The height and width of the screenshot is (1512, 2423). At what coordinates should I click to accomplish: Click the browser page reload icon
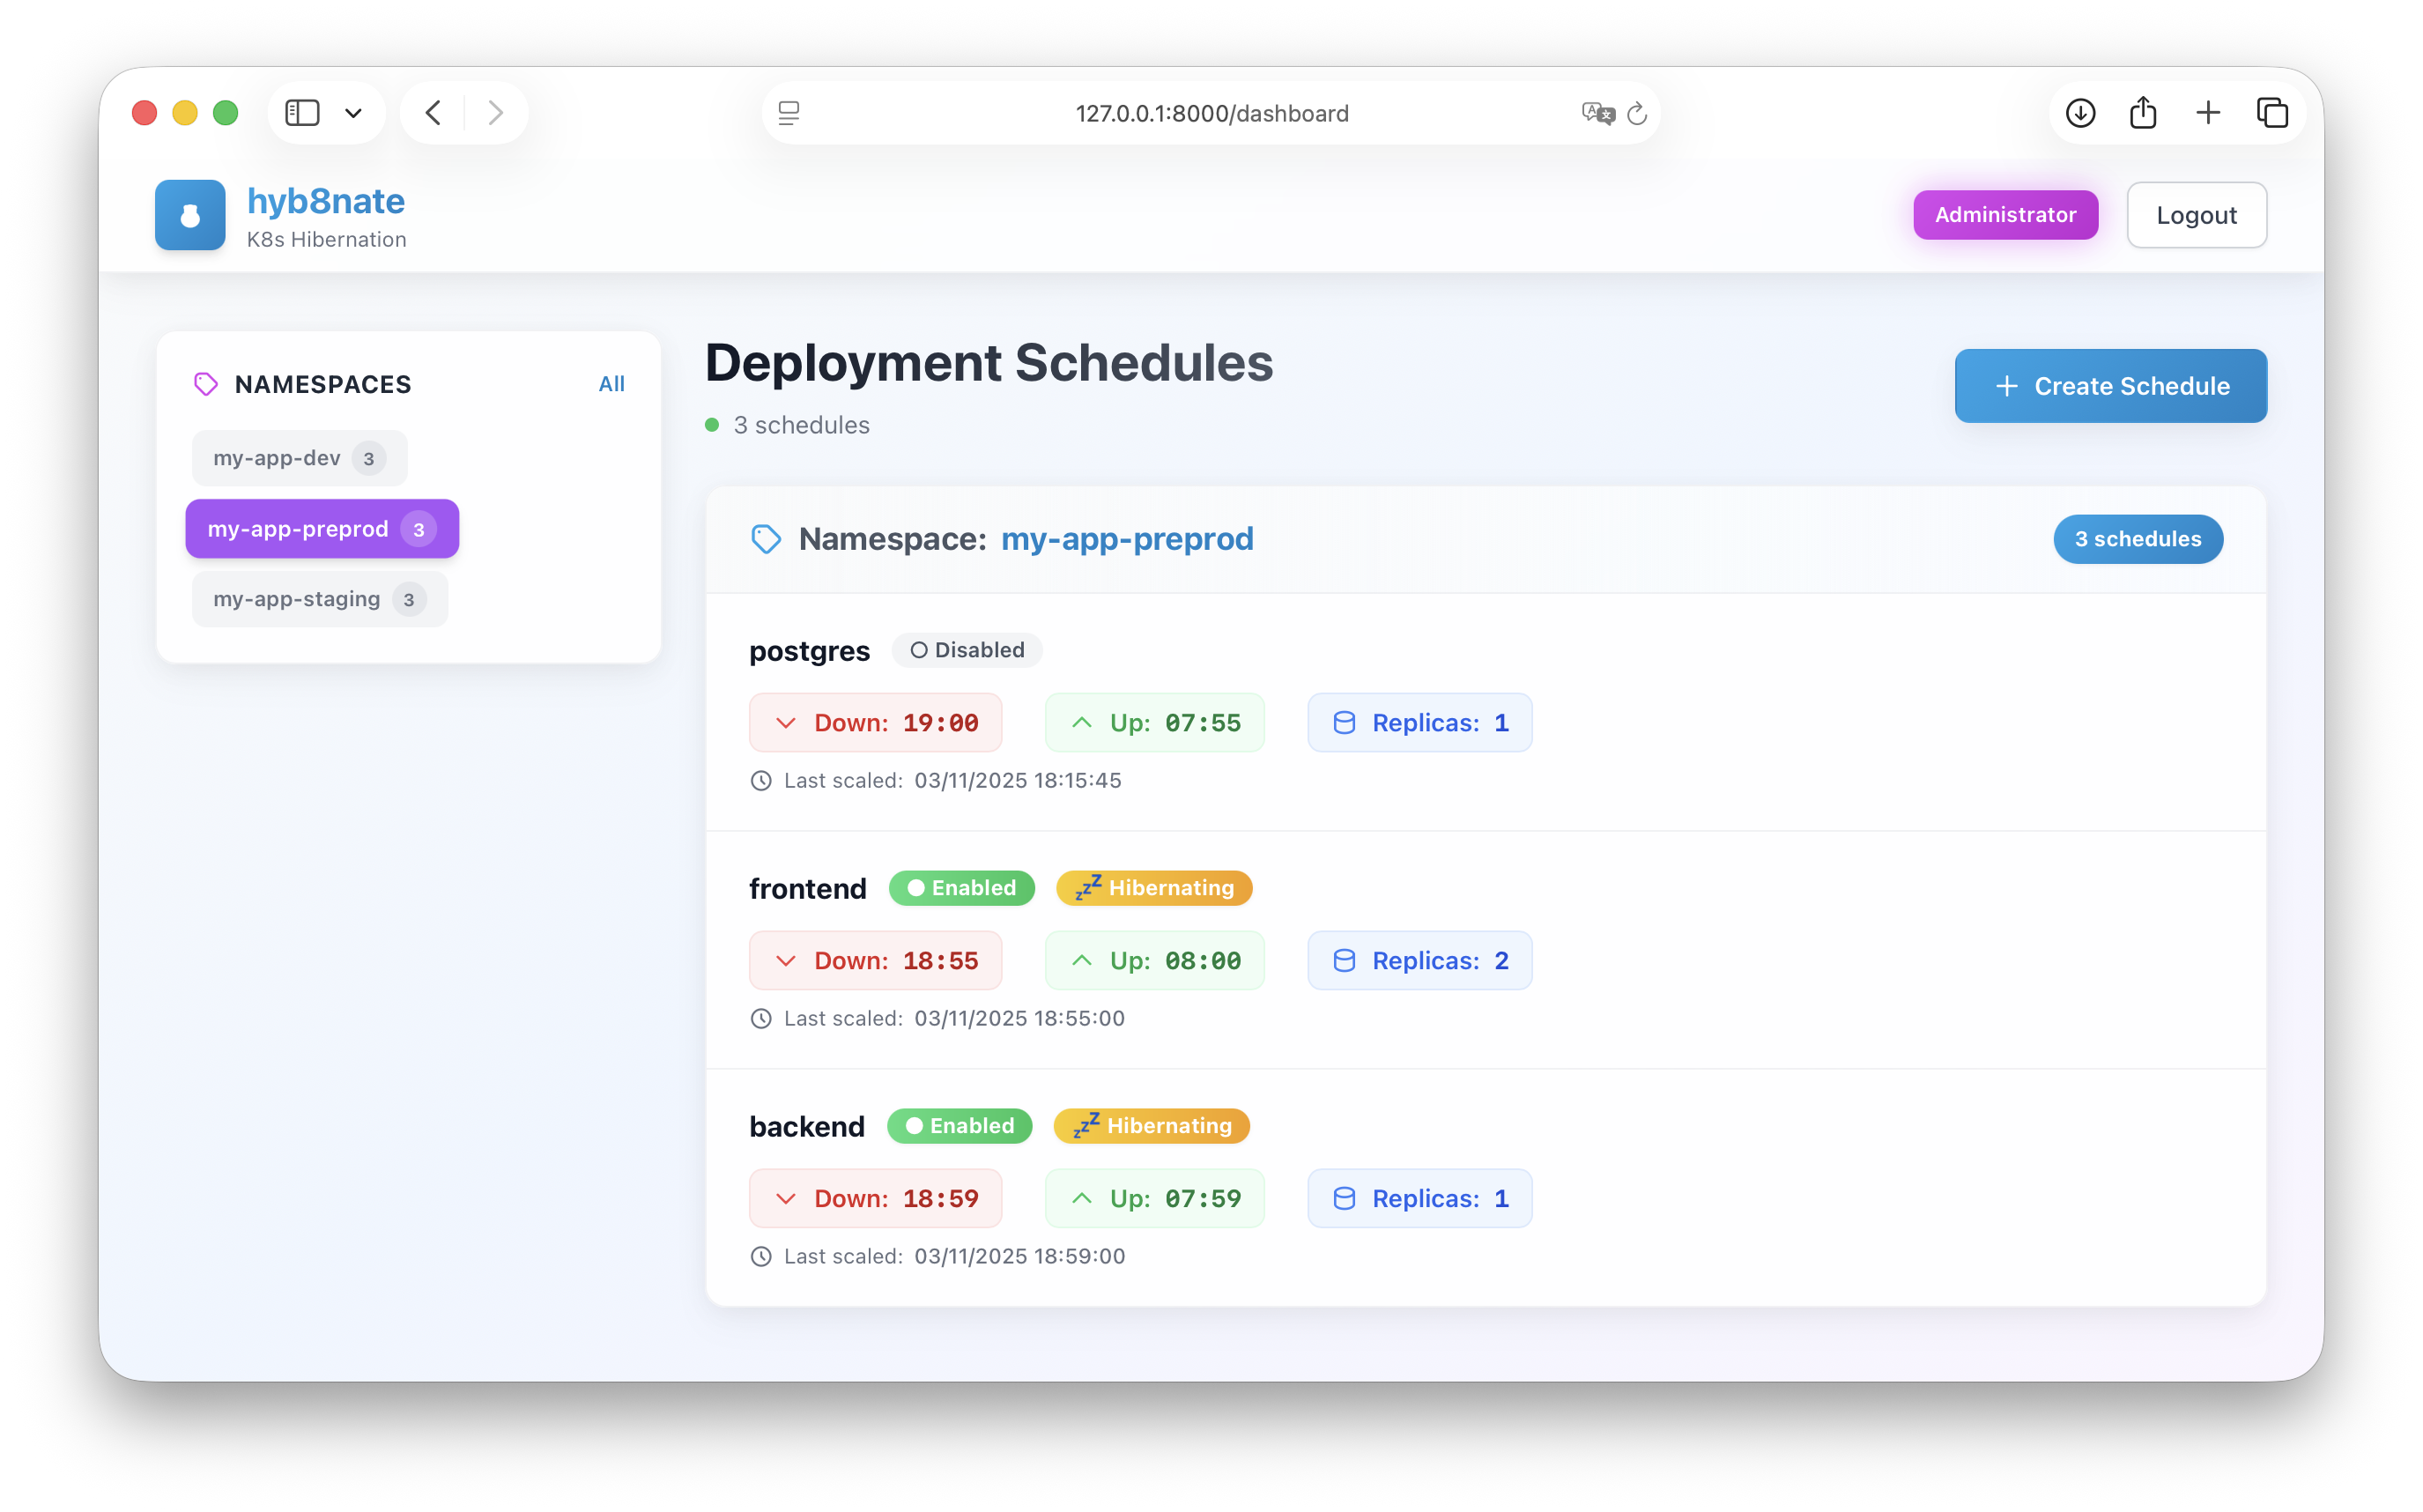[1637, 113]
